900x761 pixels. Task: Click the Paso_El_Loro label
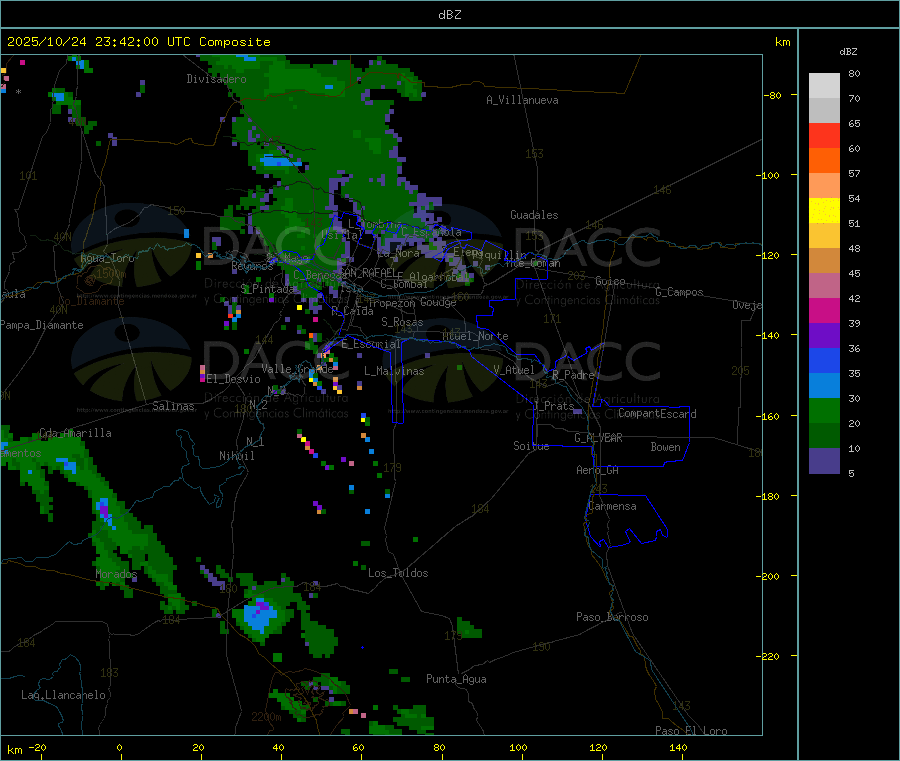(692, 731)
